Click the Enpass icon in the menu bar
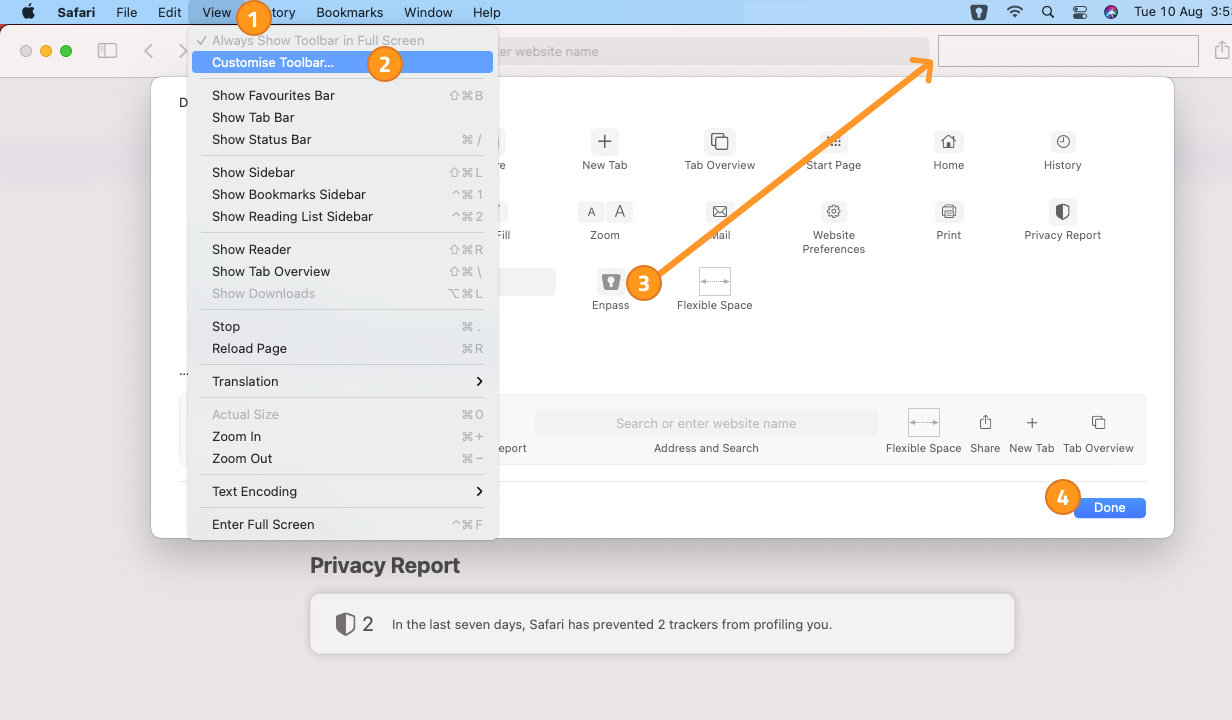This screenshot has width=1232, height=720. tap(978, 12)
